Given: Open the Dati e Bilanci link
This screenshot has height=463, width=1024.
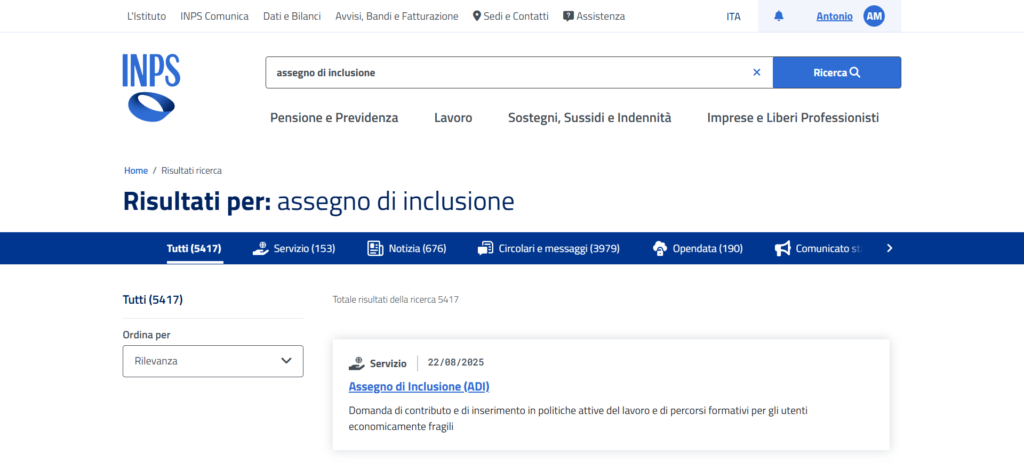Looking at the screenshot, I should click(292, 16).
